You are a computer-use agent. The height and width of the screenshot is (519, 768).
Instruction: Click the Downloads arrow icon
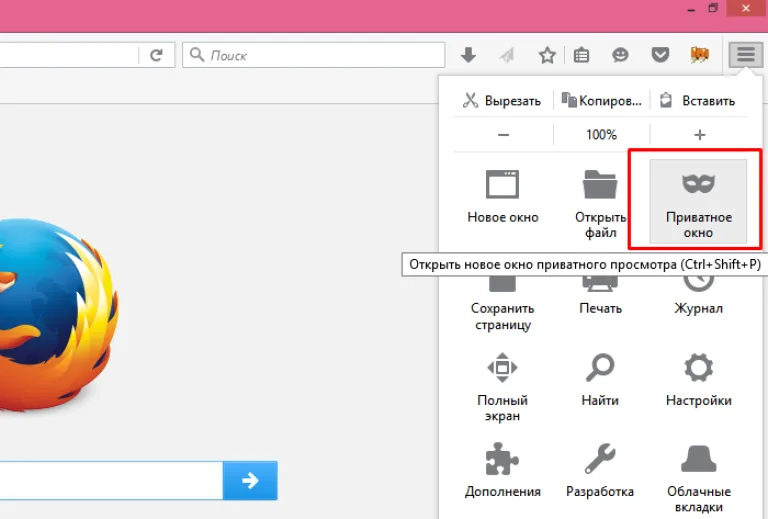(468, 55)
